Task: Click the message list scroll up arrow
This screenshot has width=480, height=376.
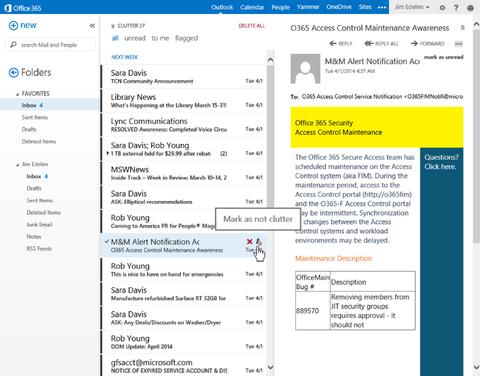Action: click(270, 60)
